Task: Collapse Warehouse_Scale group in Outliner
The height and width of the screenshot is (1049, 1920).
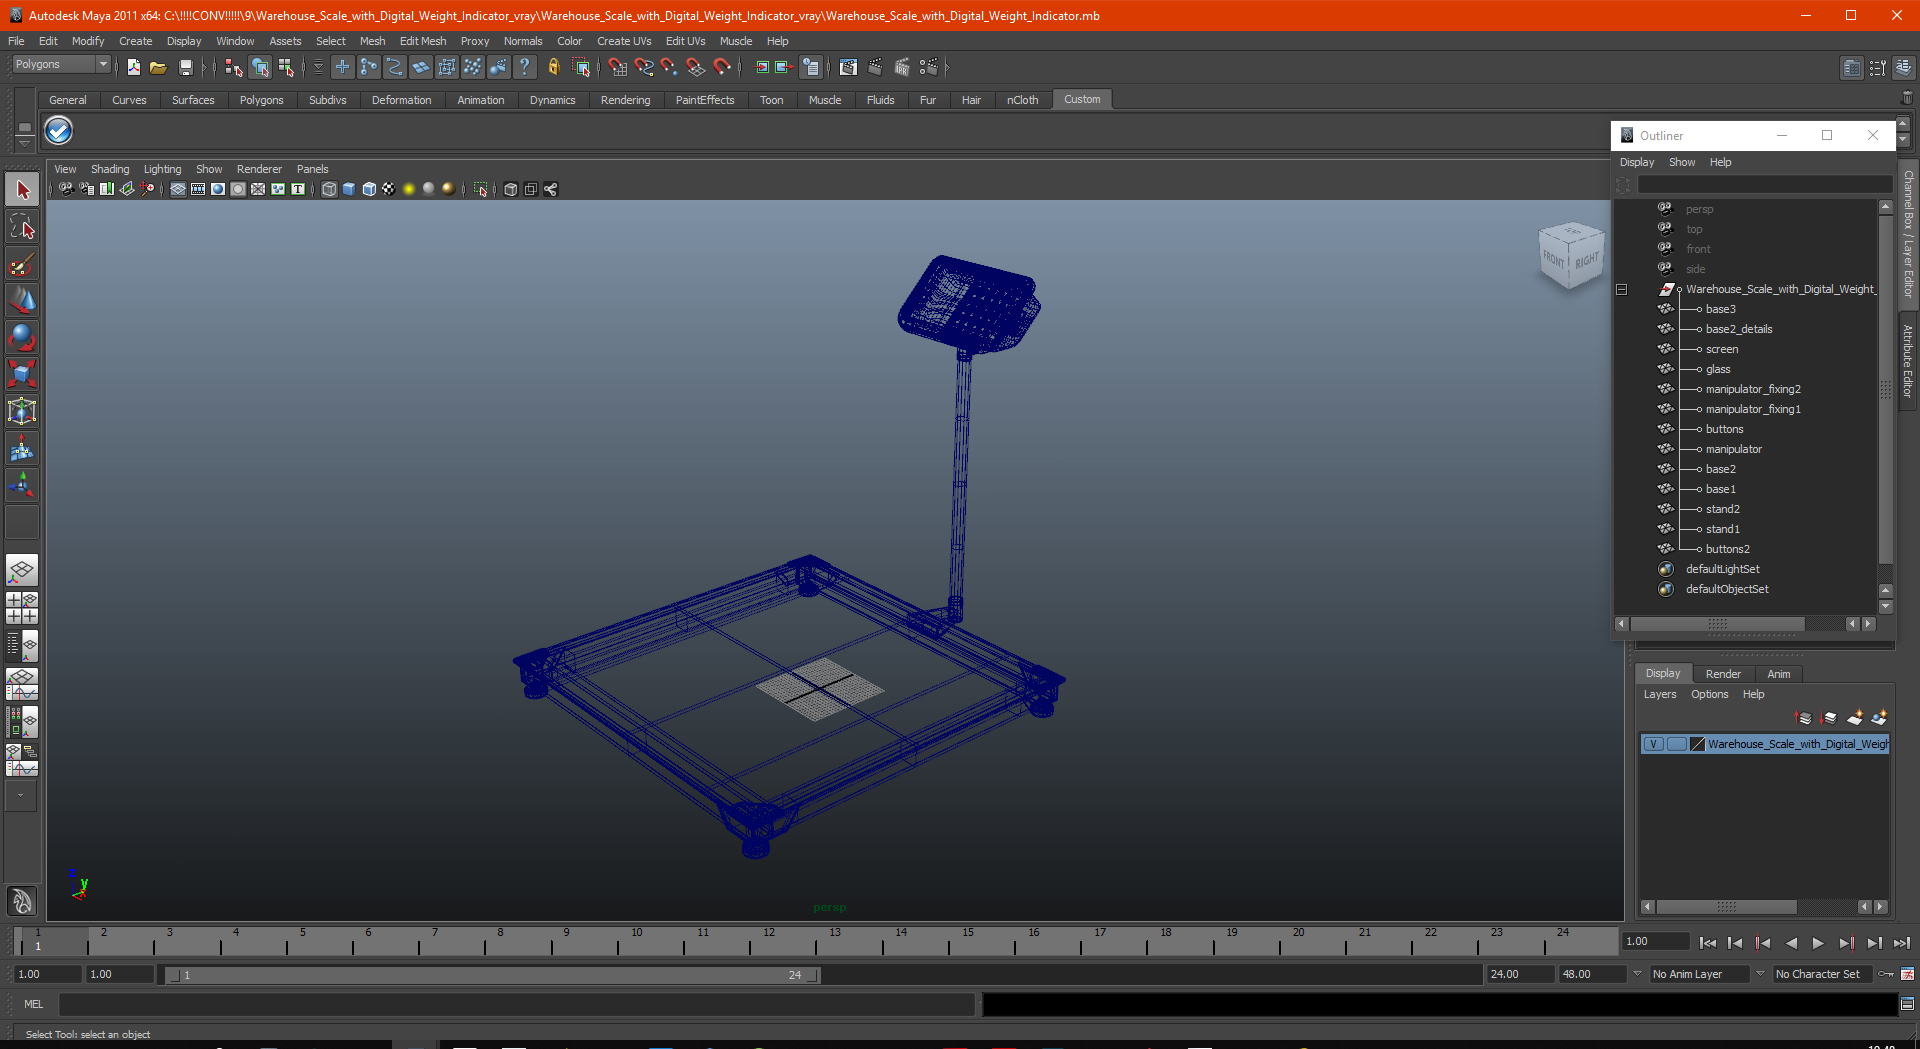Action: pos(1622,290)
